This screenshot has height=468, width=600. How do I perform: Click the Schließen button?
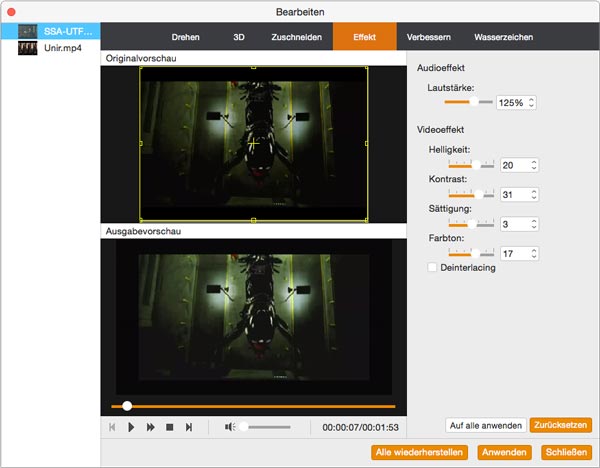[566, 452]
